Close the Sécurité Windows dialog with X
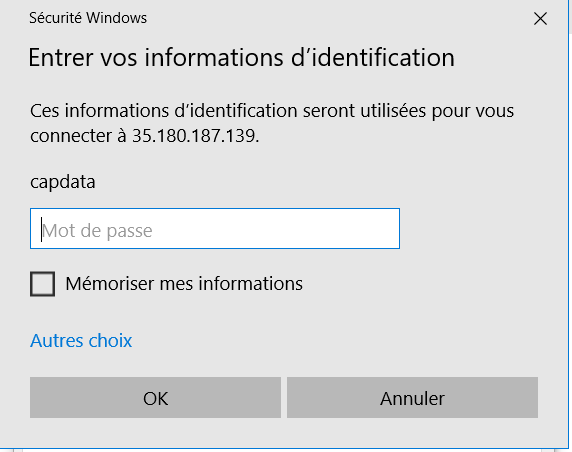Image resolution: width=572 pixels, height=452 pixels. point(540,18)
